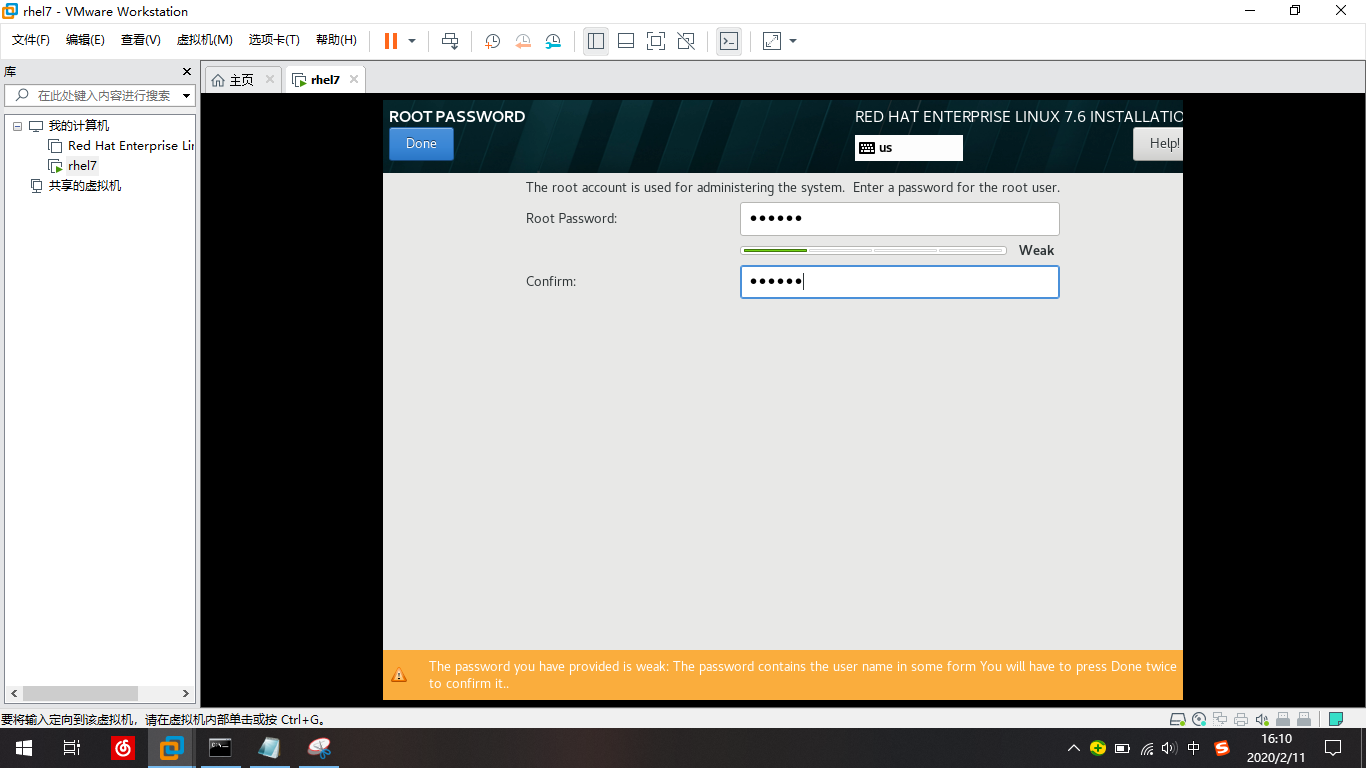1366x768 pixels.
Task: Open the stretch guest dropdown arrow
Action: click(793, 41)
